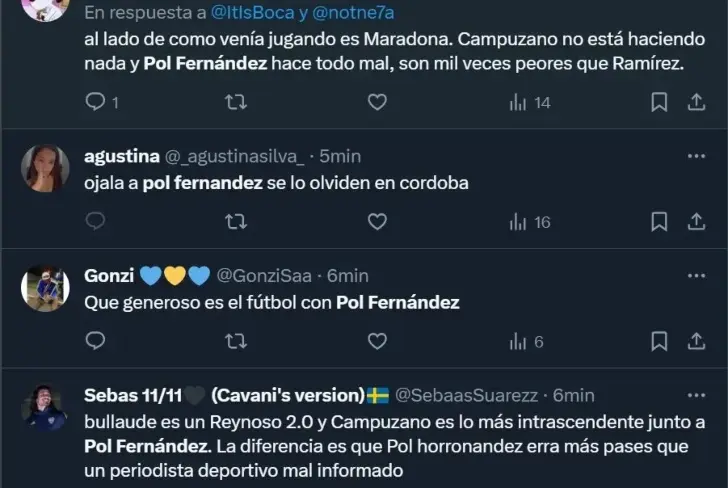Image resolution: width=728 pixels, height=488 pixels.
Task: Share agustina's tweet
Action: click(x=695, y=222)
